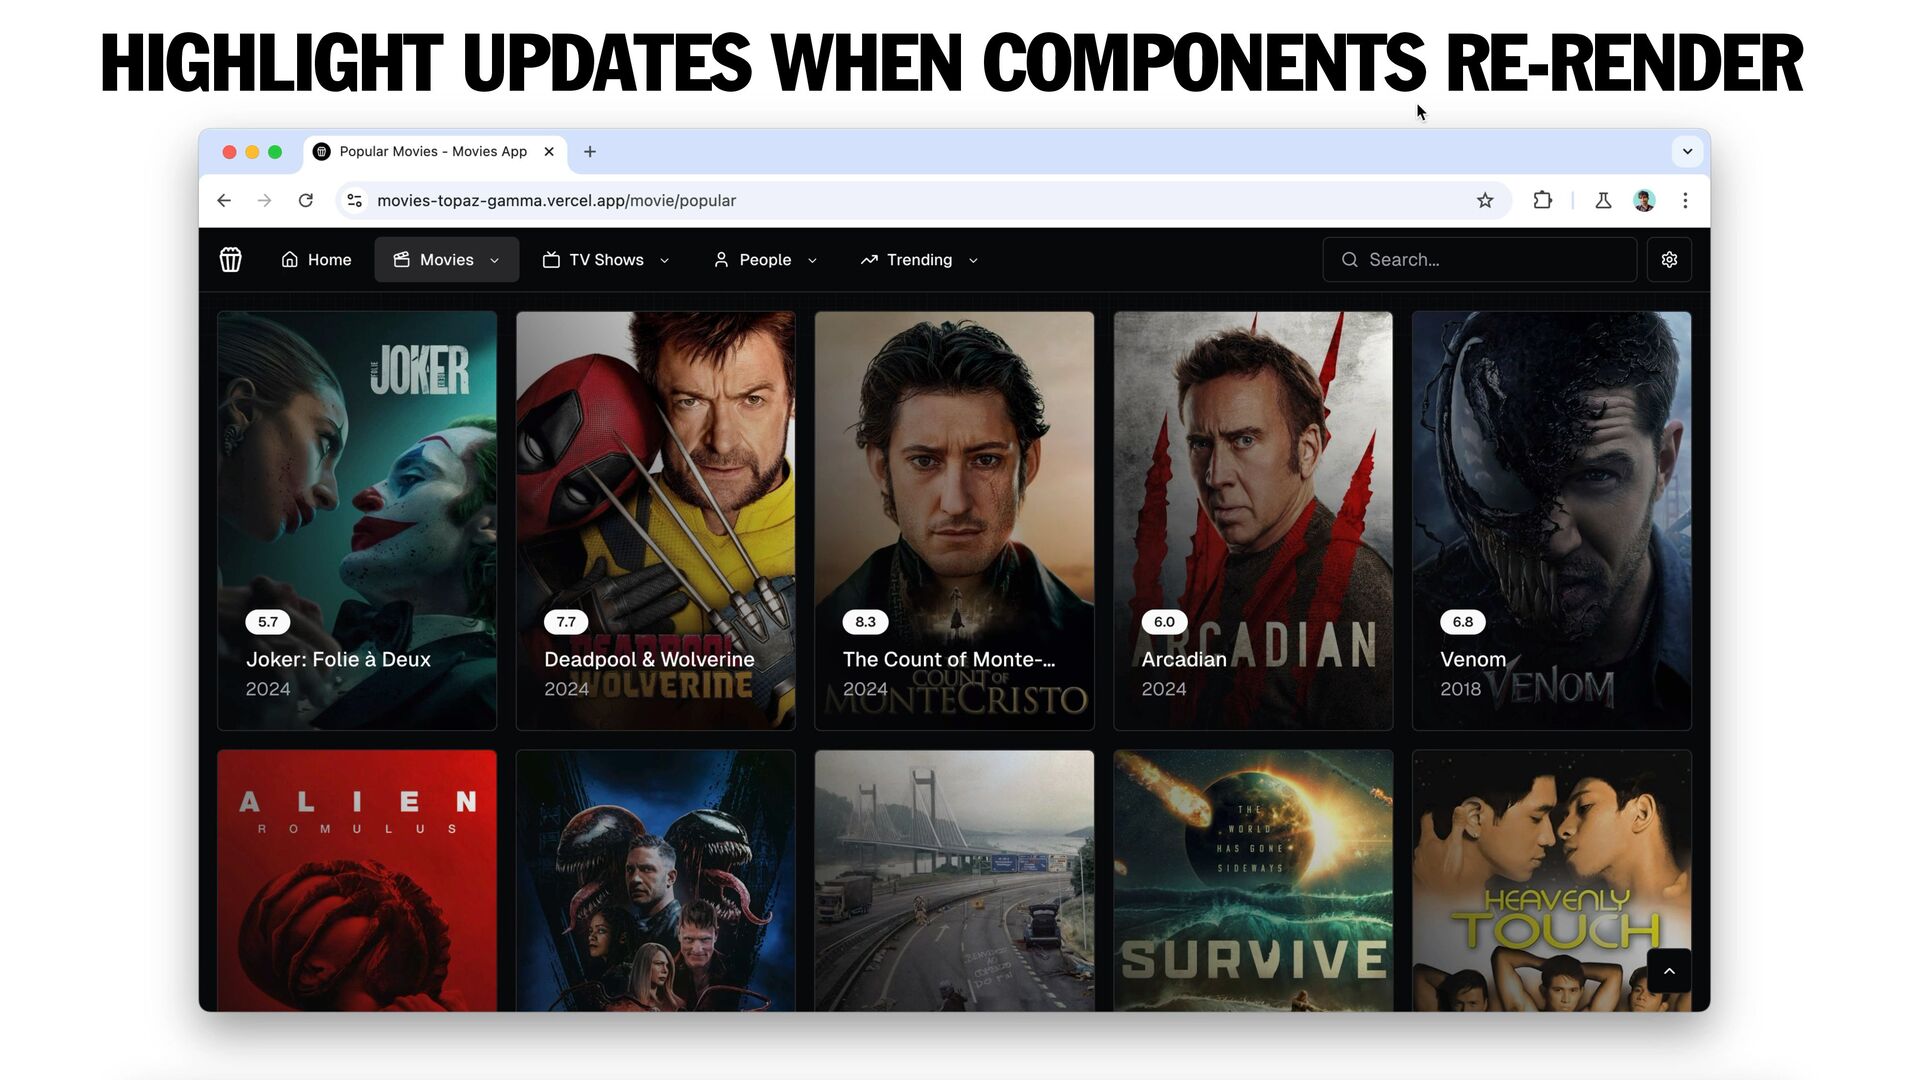Open the Venom 2018 poster

(x=1551, y=520)
